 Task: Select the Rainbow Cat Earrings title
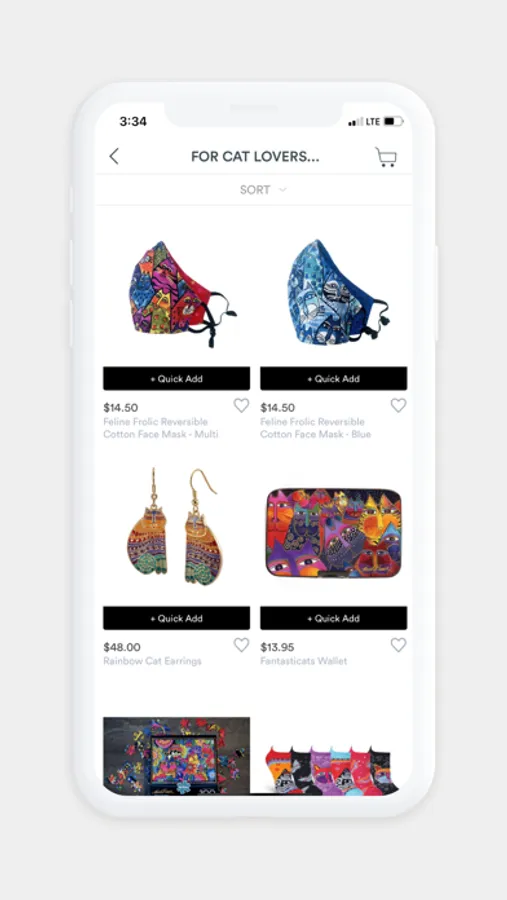pos(152,661)
